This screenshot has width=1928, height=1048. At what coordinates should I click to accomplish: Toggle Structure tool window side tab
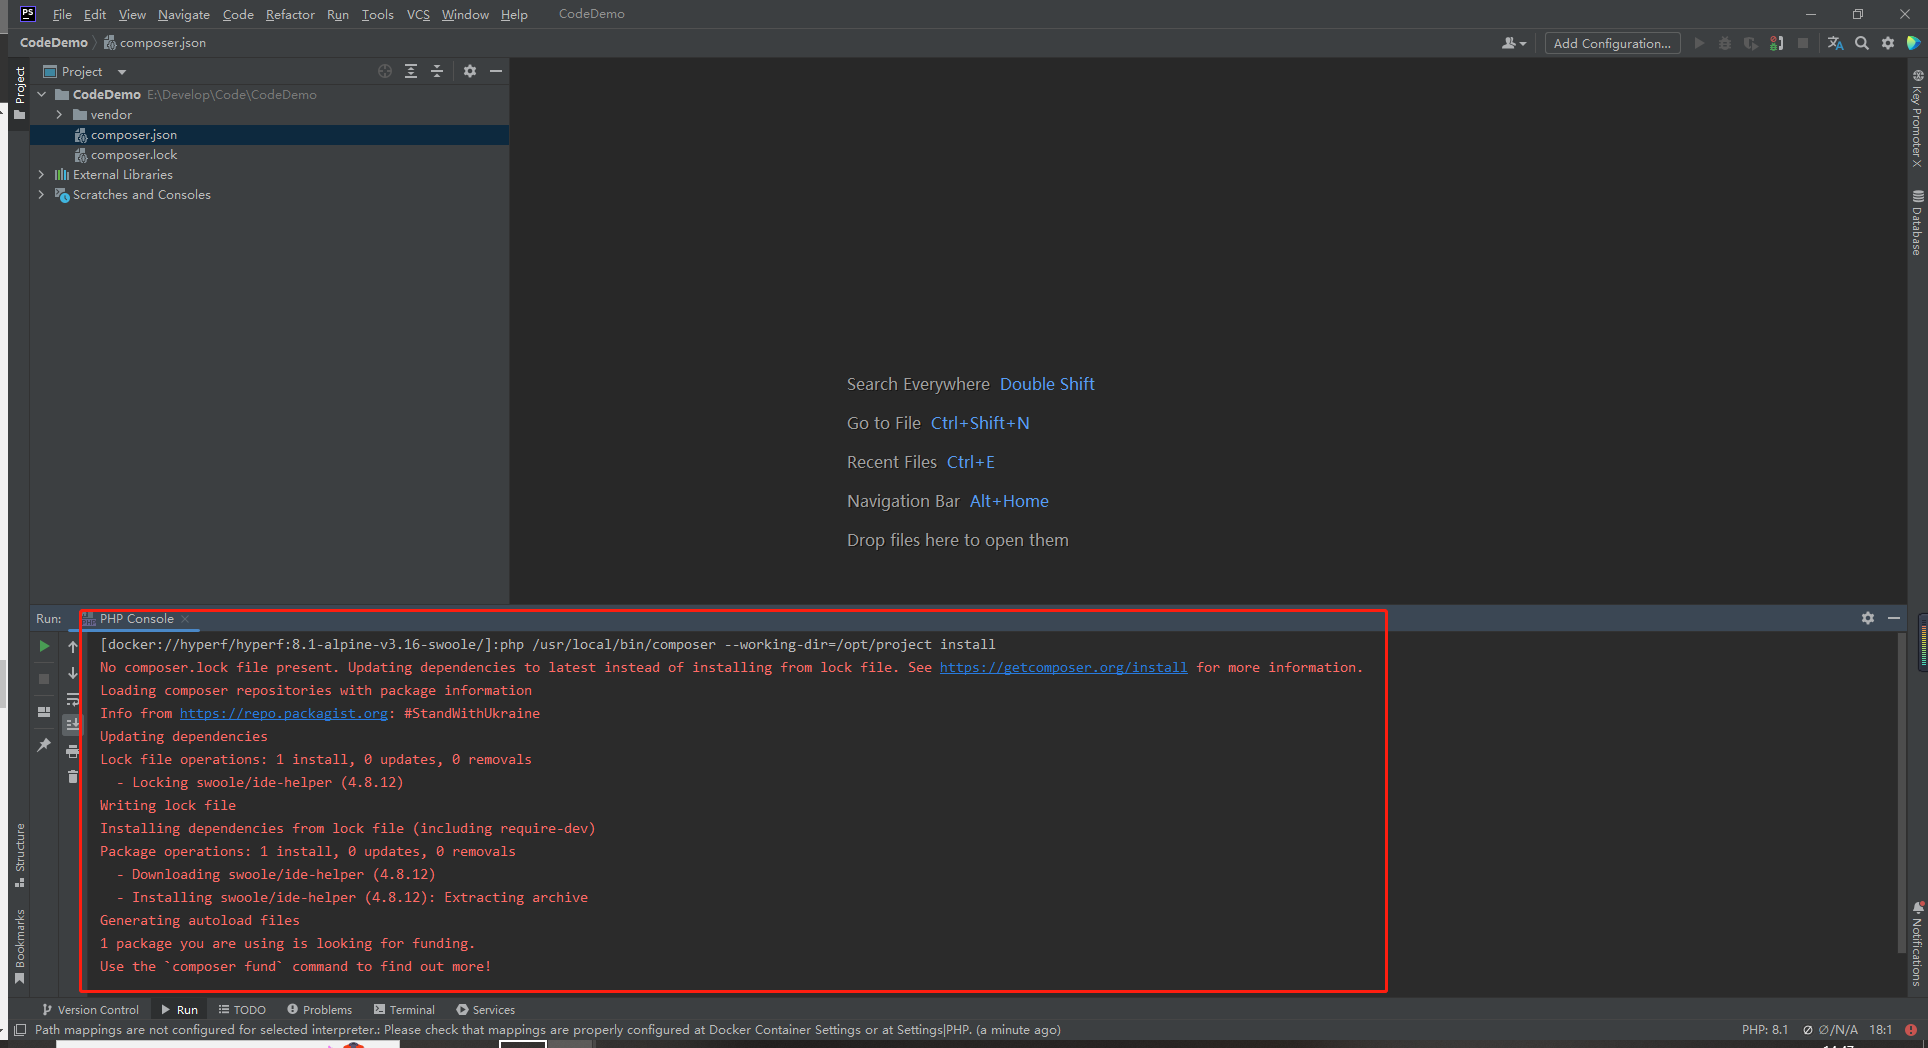[19, 854]
